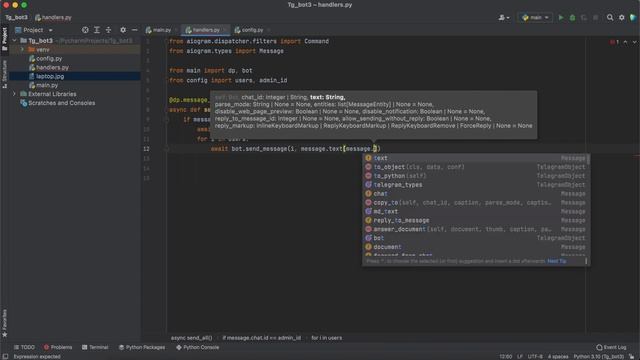
Task: Open the Structure tool window stripe
Action: pos(4,74)
